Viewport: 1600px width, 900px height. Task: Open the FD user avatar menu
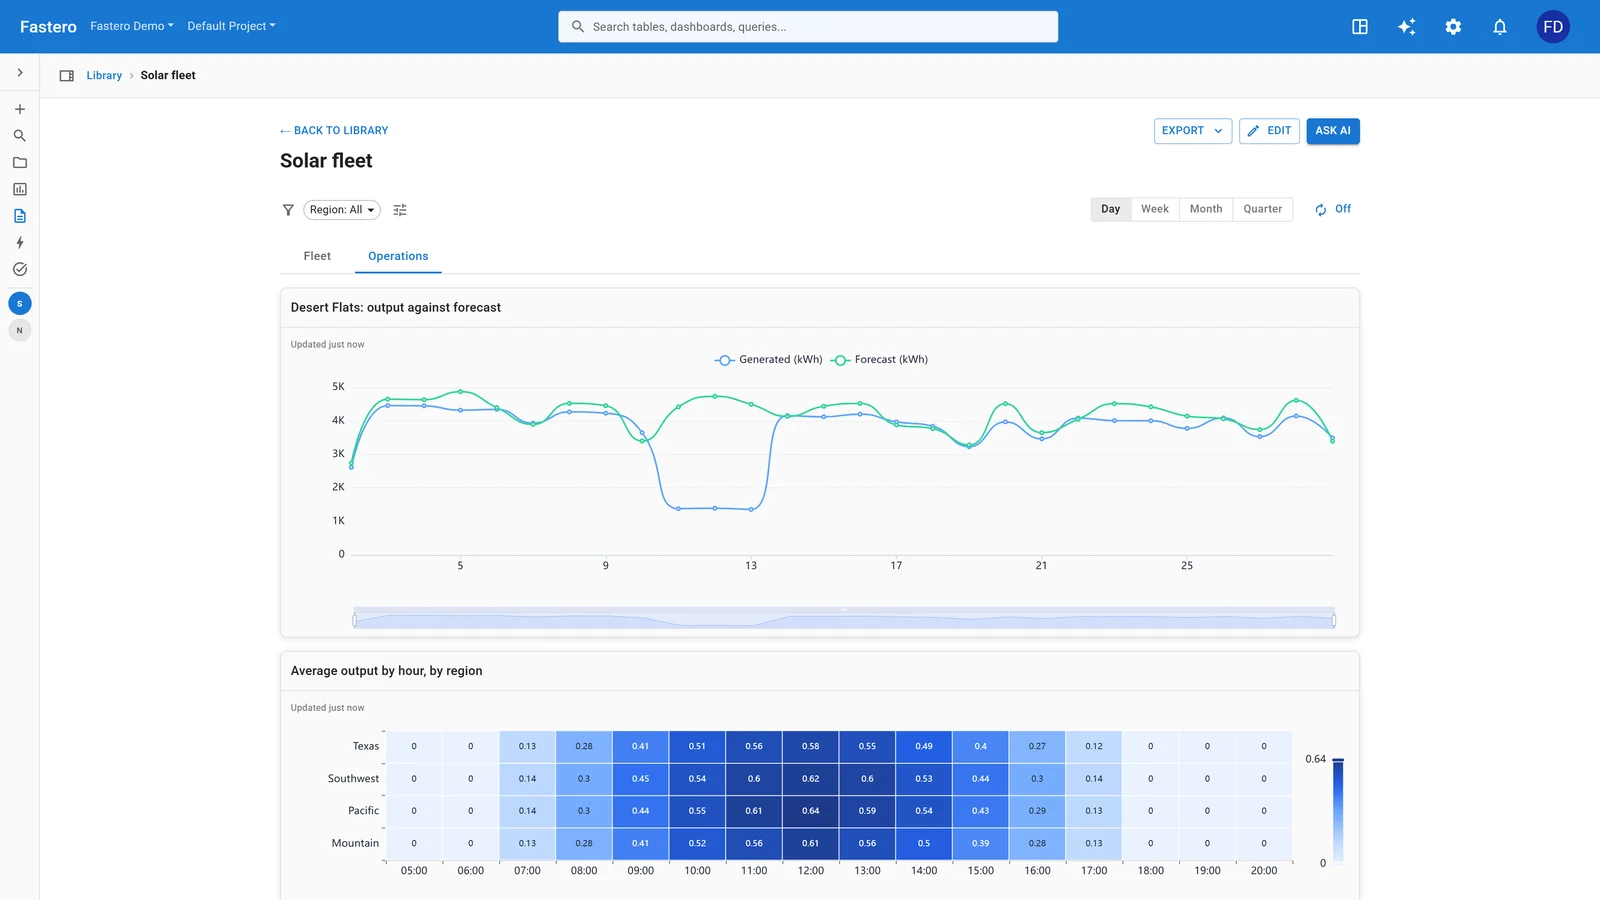click(x=1553, y=27)
